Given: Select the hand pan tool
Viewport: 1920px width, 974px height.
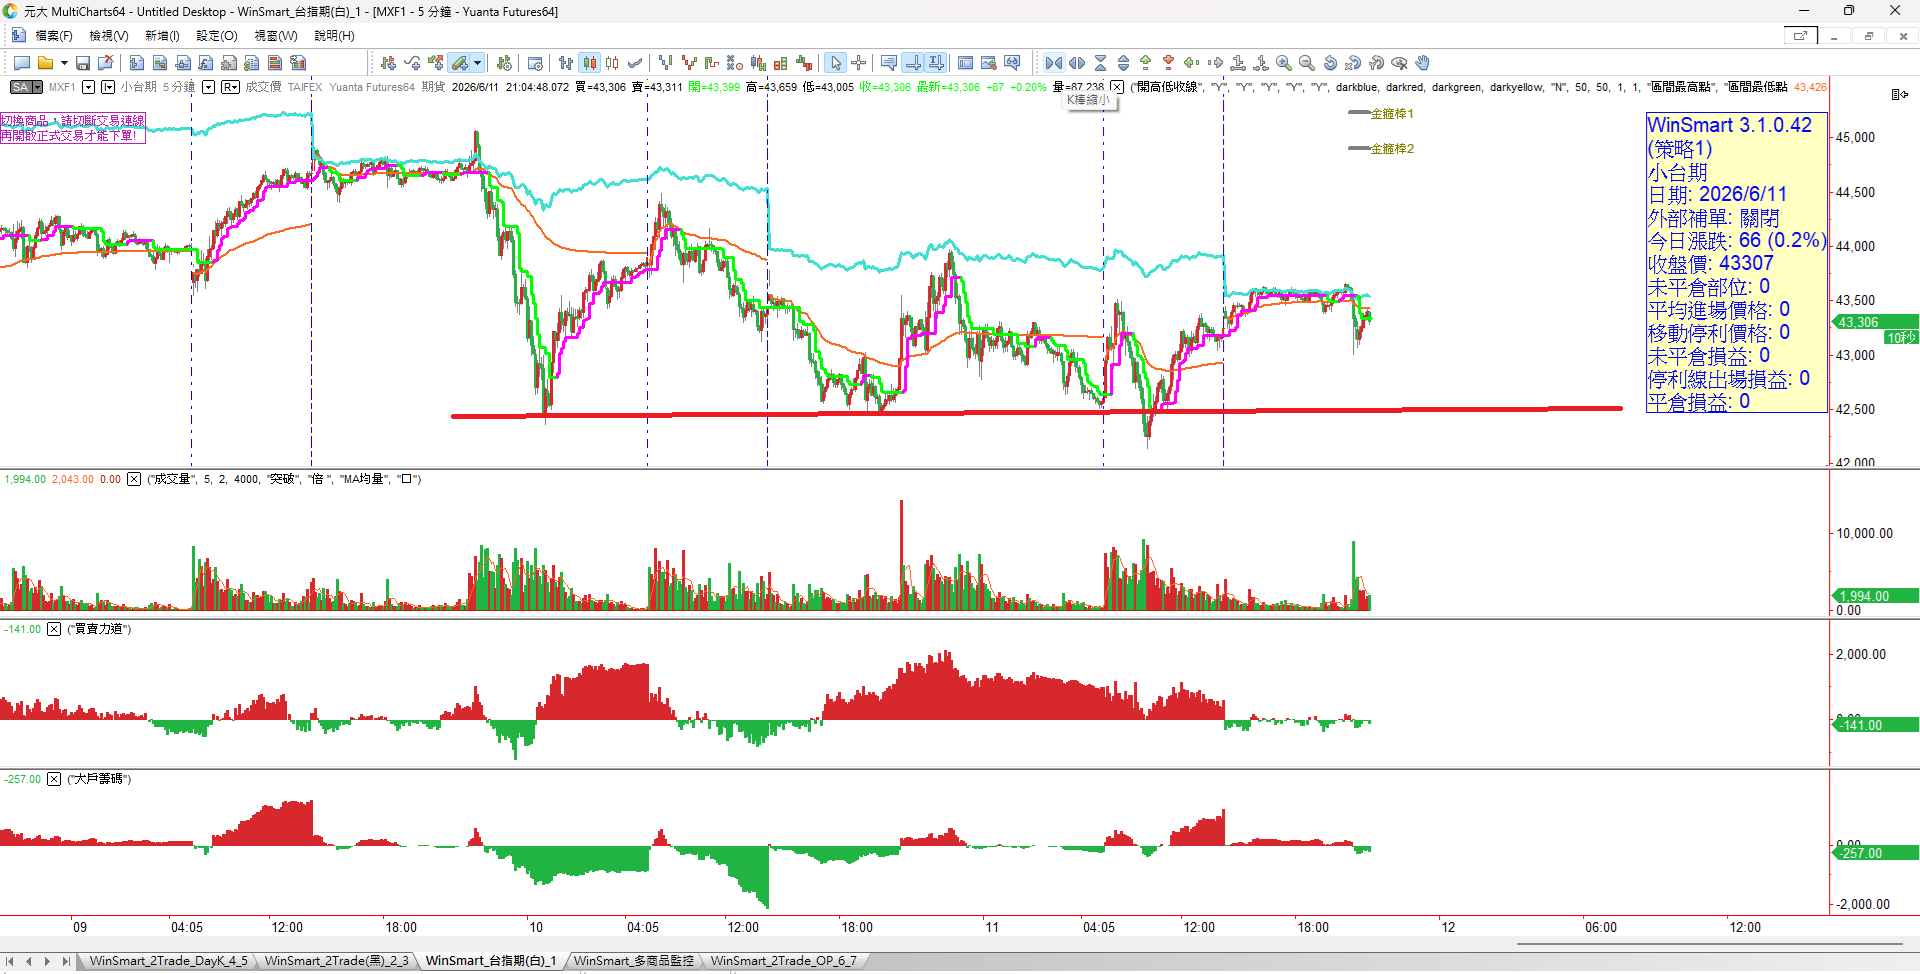Looking at the screenshot, I should point(1422,63).
